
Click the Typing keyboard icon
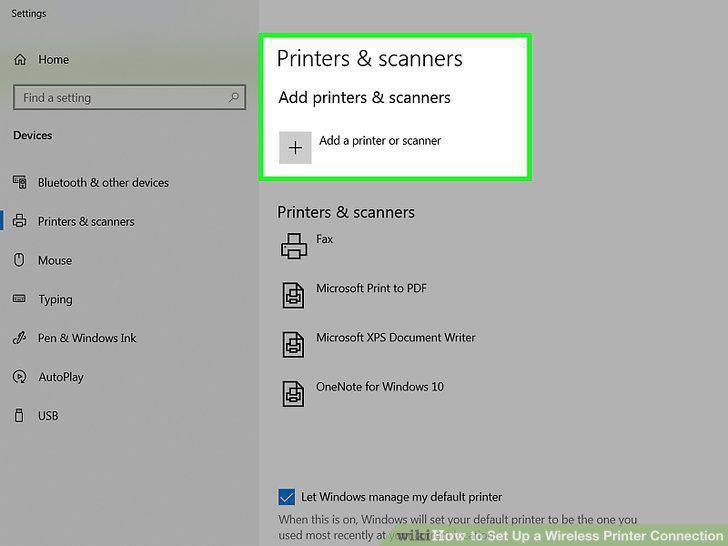[19, 298]
